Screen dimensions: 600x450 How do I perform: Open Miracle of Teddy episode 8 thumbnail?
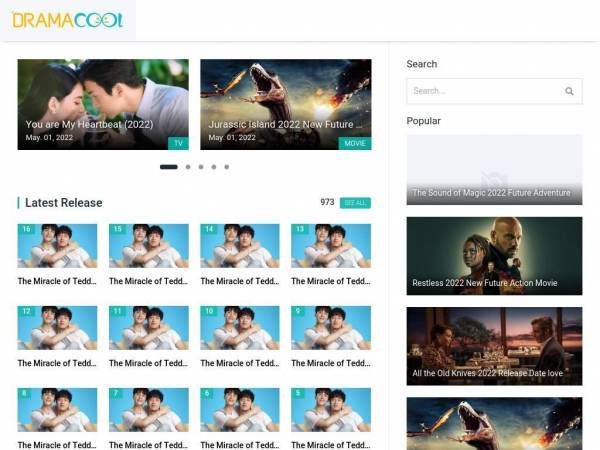click(x=57, y=410)
